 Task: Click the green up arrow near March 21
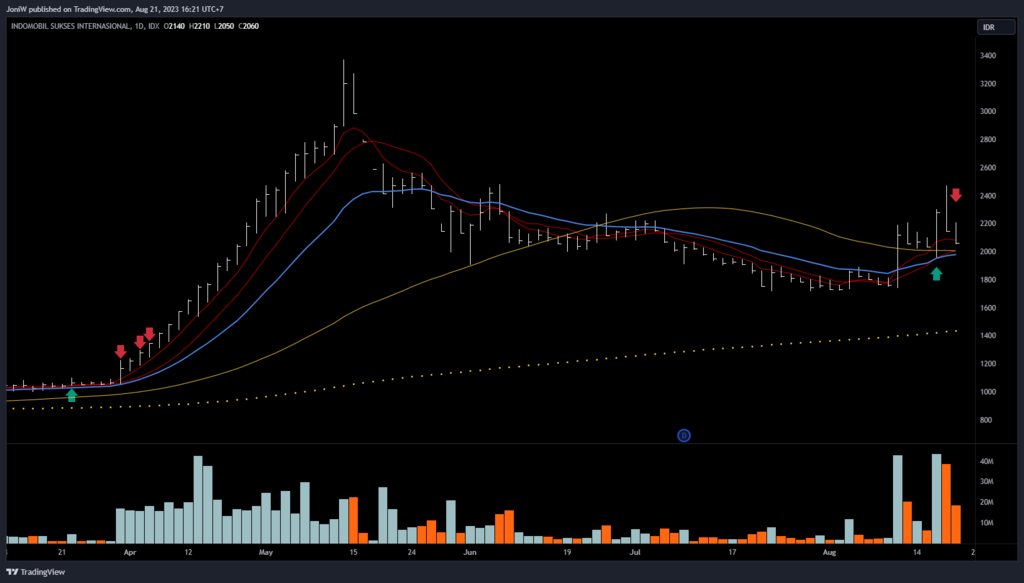(x=71, y=395)
